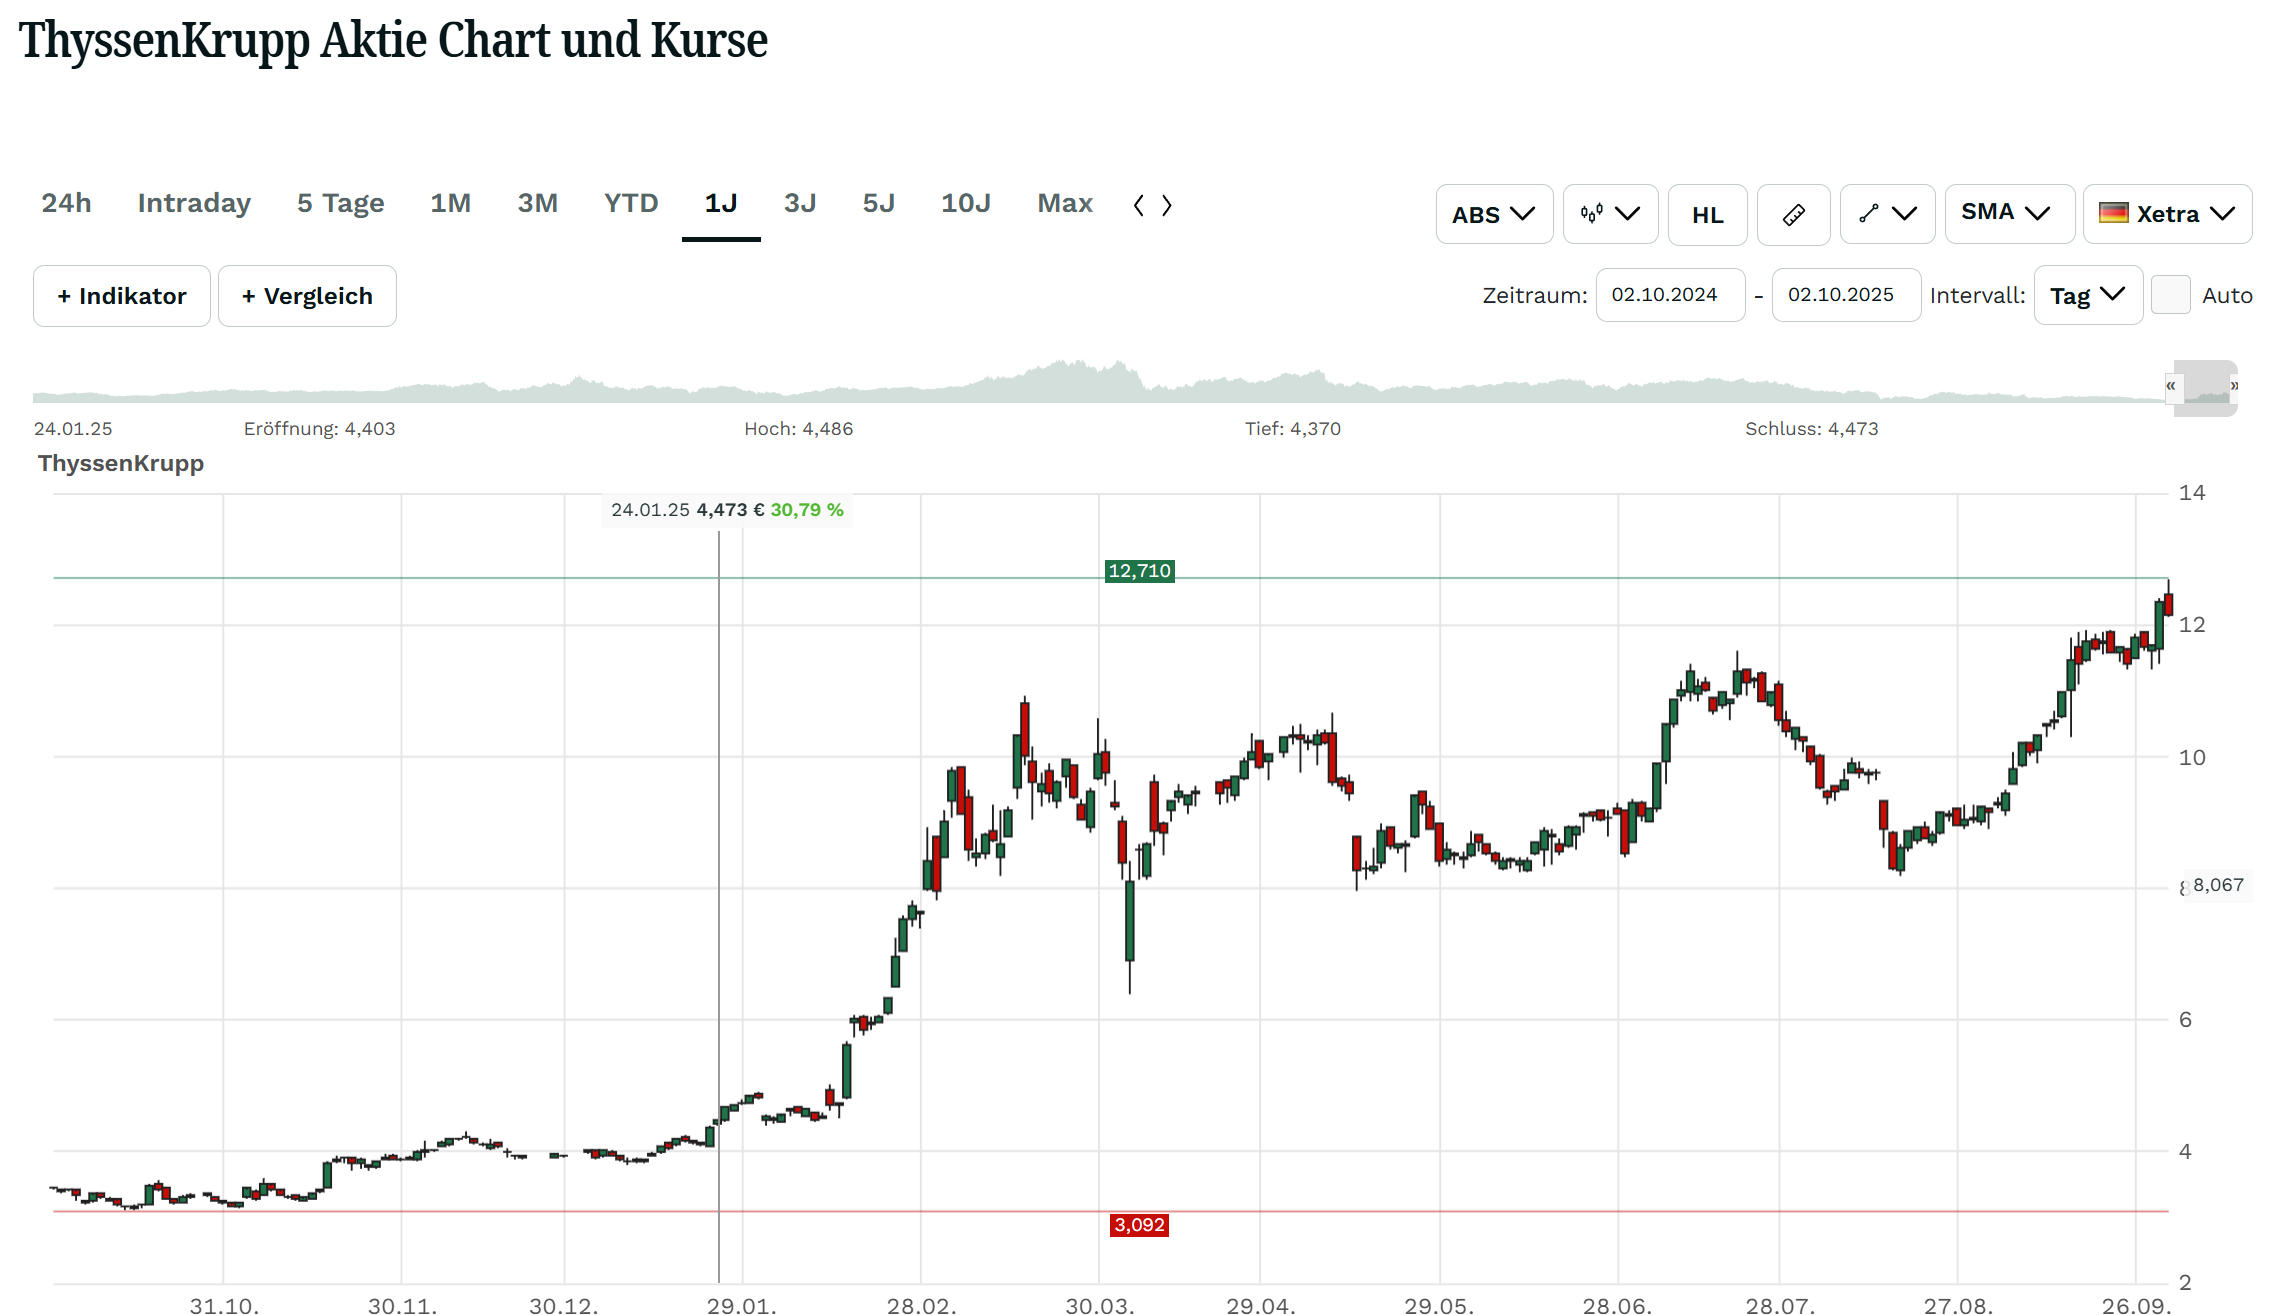Click the + Vergleich button

[307, 296]
